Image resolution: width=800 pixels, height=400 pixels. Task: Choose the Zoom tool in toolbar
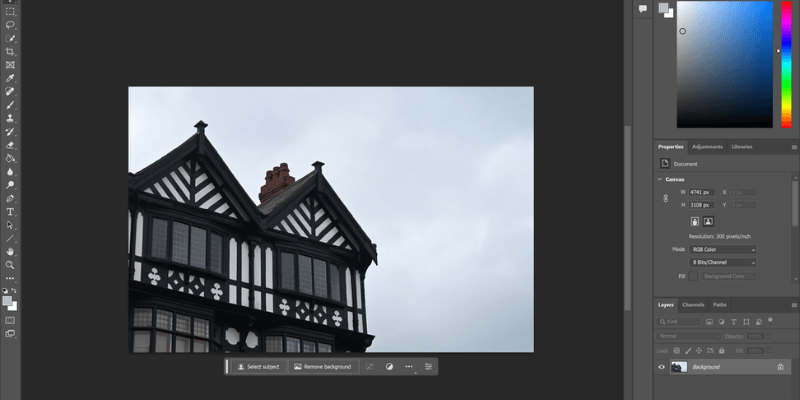point(10,265)
